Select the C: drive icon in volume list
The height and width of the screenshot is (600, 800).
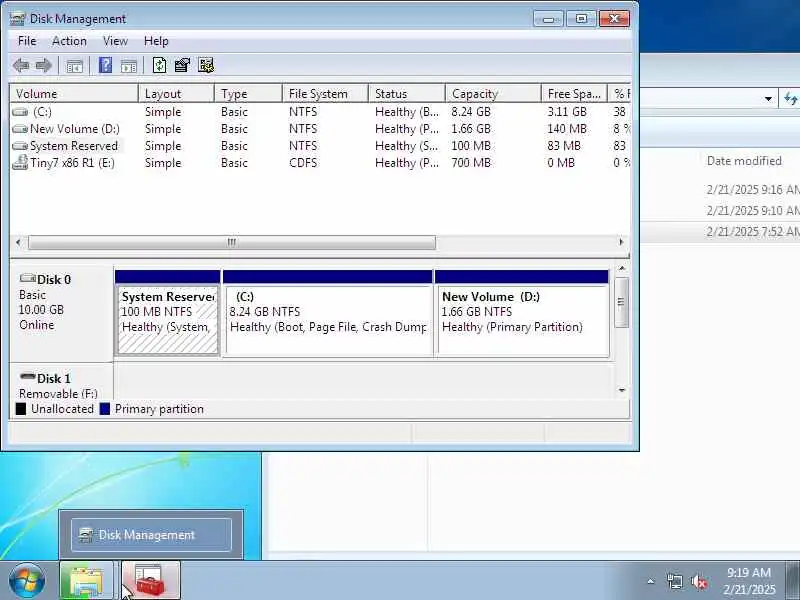[20, 112]
